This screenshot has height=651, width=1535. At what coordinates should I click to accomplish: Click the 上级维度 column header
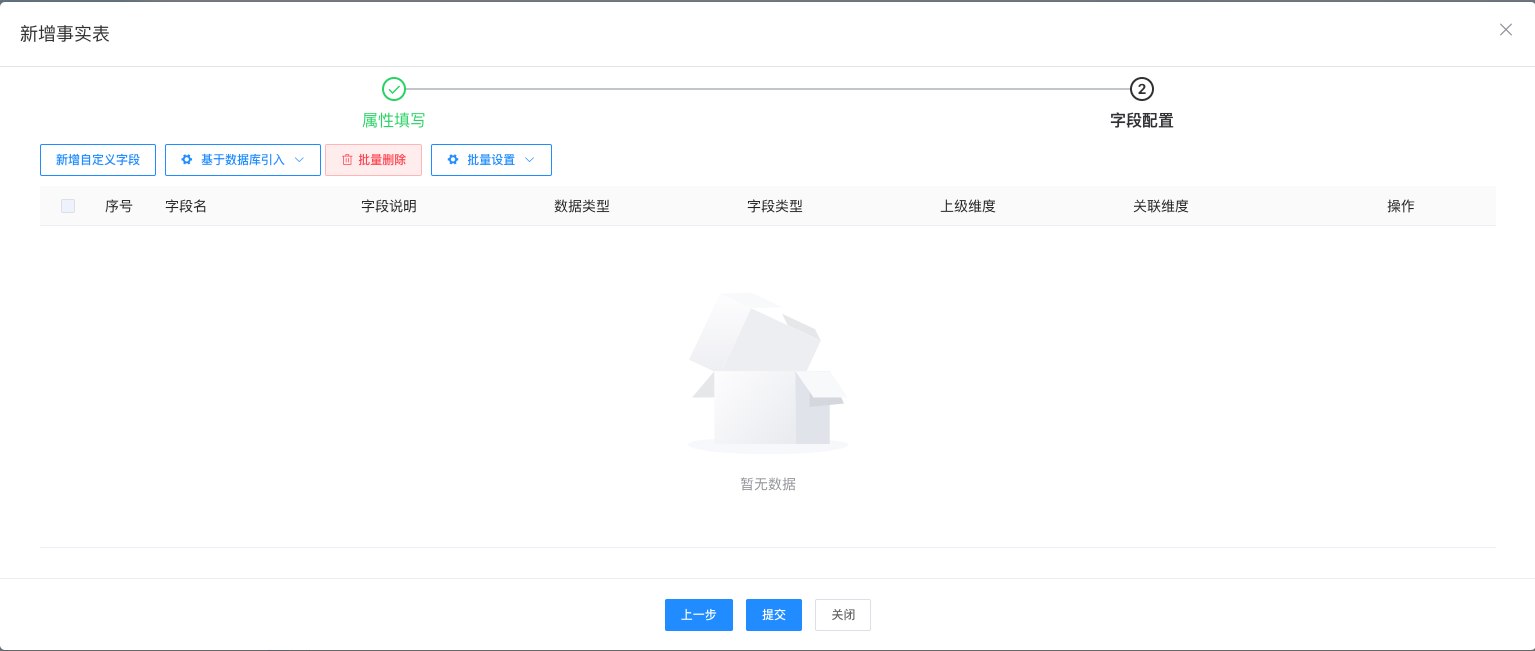[968, 206]
